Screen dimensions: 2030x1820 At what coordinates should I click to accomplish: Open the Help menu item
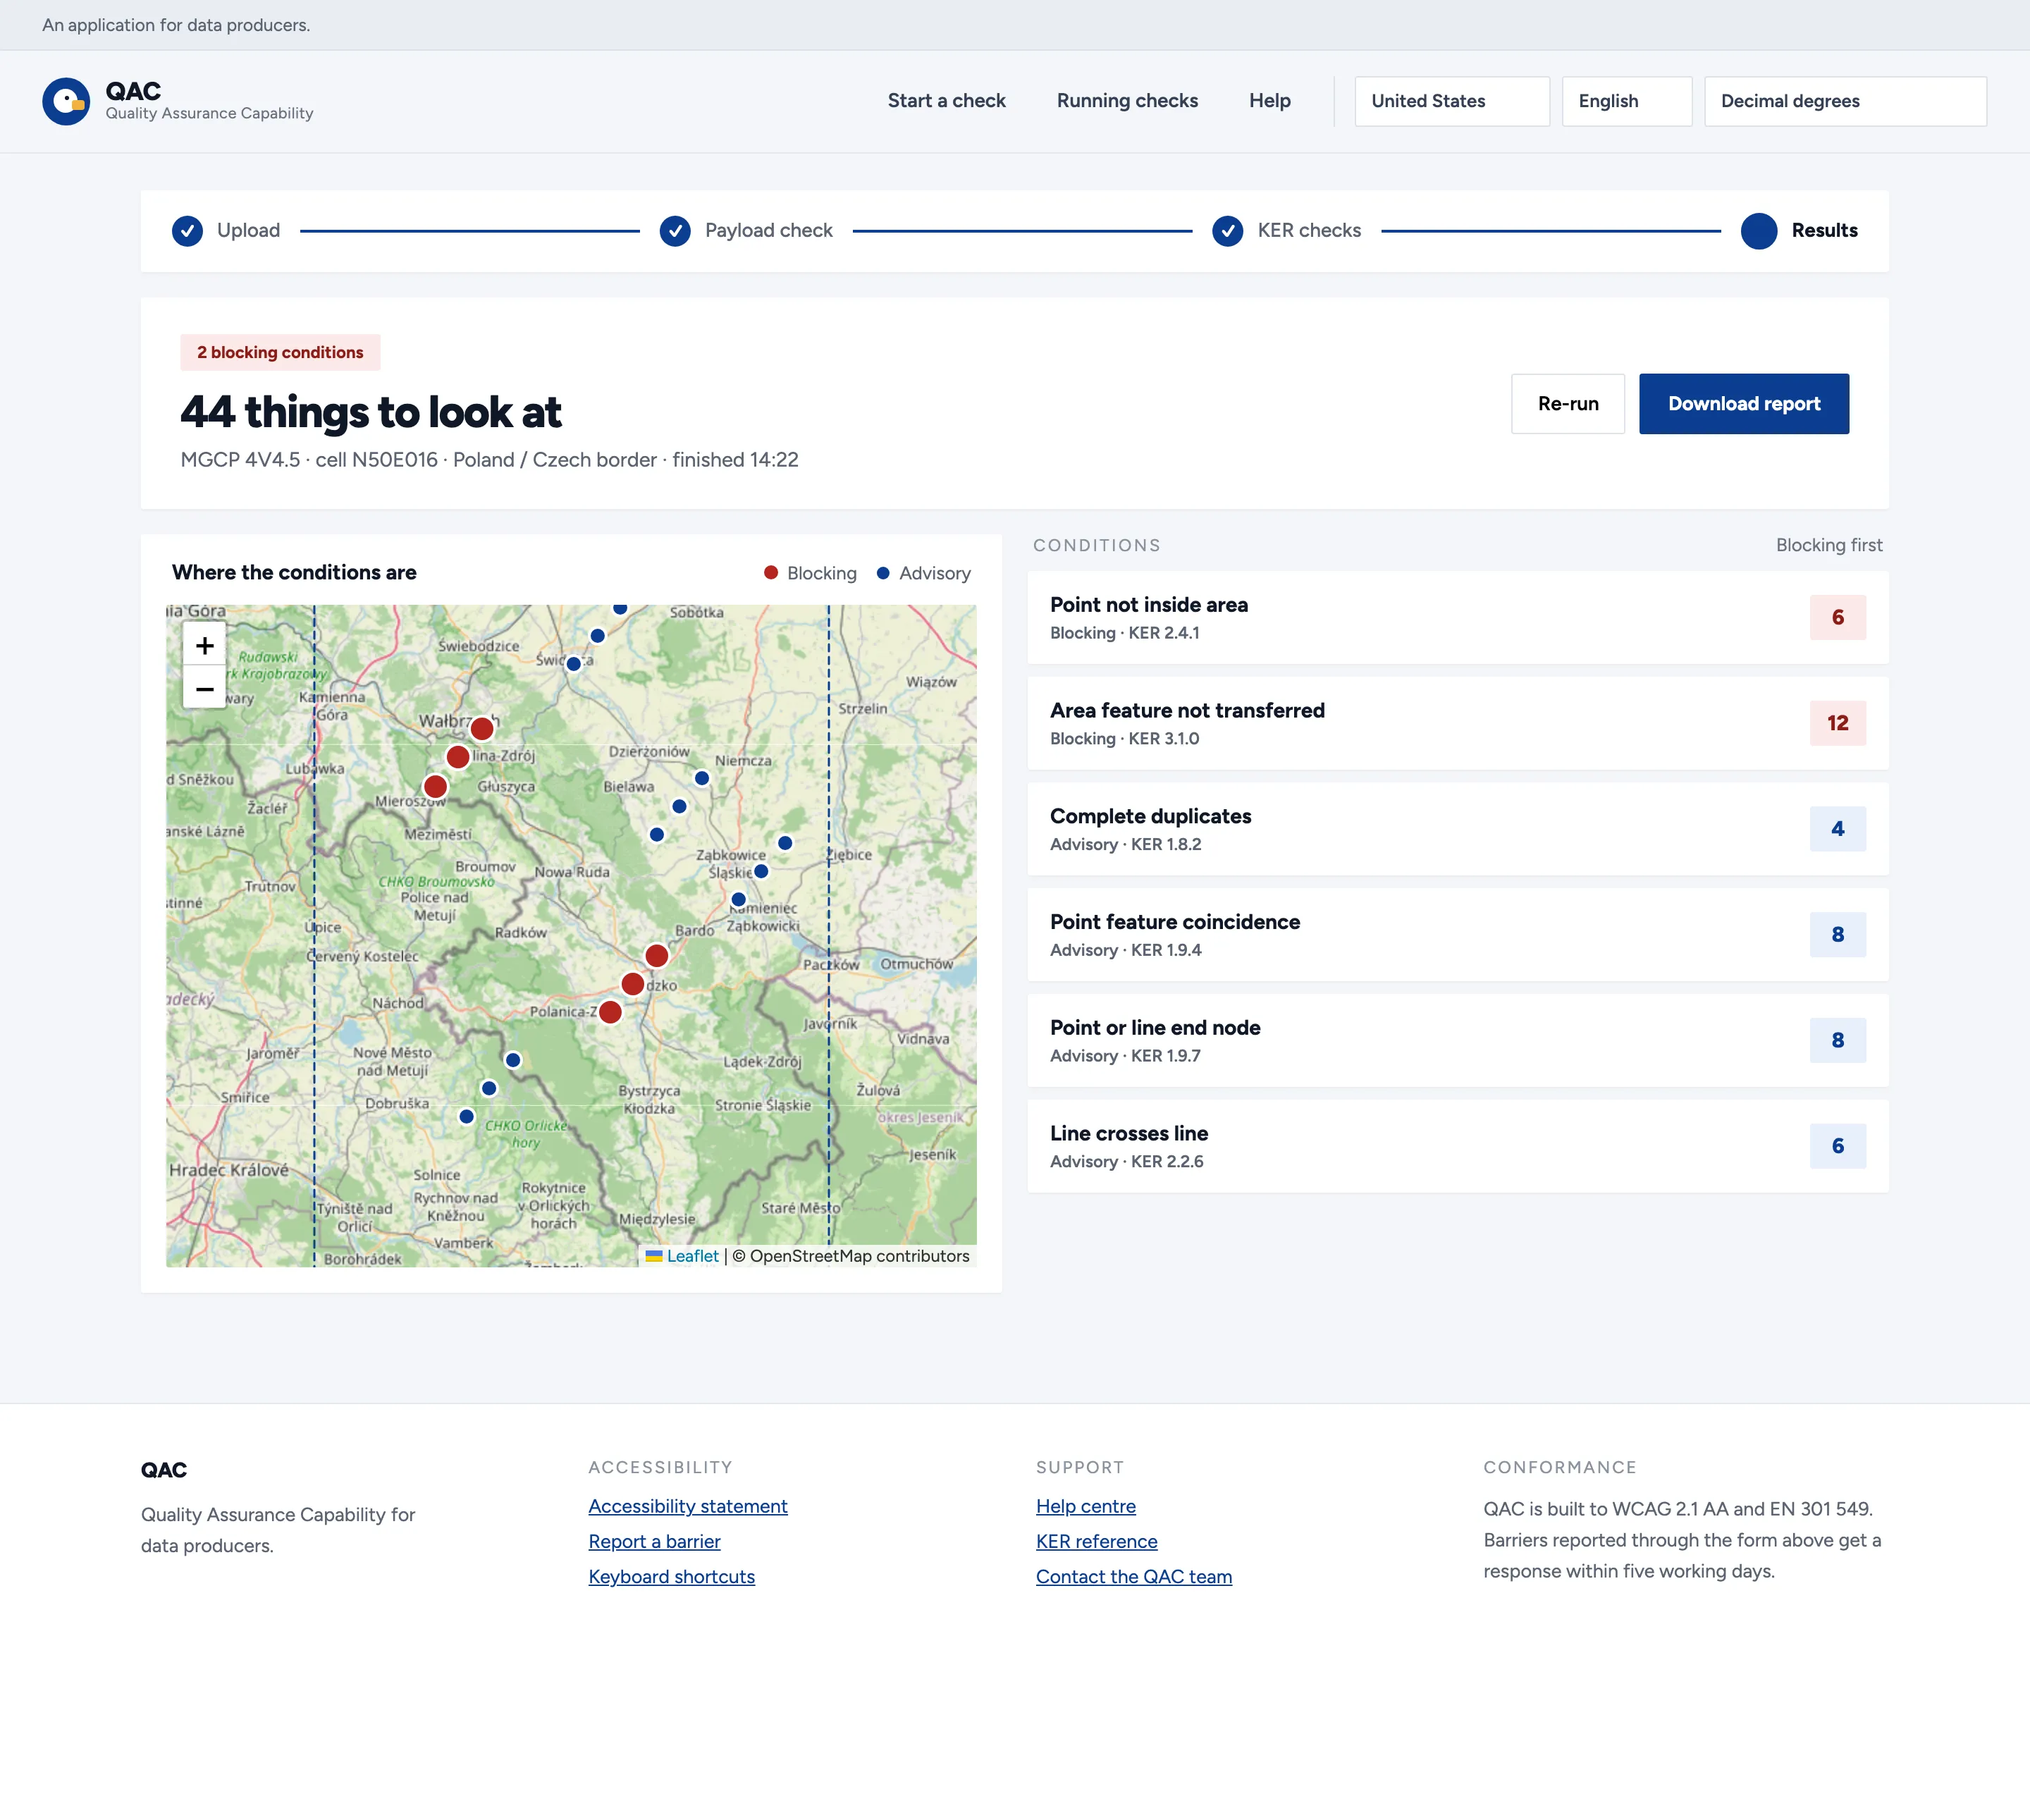pyautogui.click(x=1269, y=101)
